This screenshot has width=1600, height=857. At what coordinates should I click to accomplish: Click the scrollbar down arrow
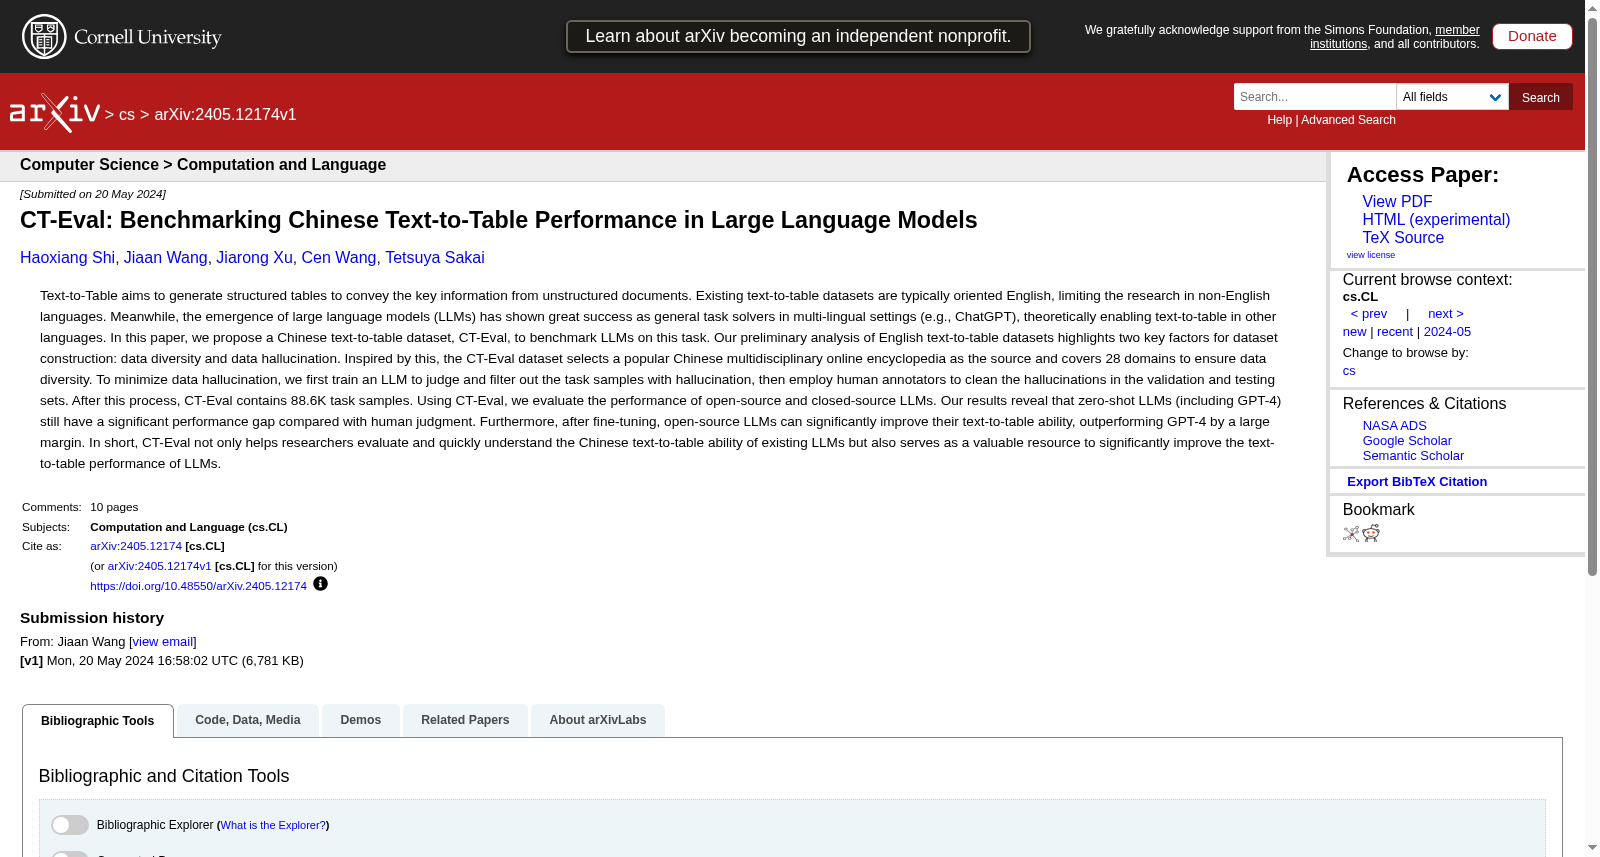tap(1592, 848)
